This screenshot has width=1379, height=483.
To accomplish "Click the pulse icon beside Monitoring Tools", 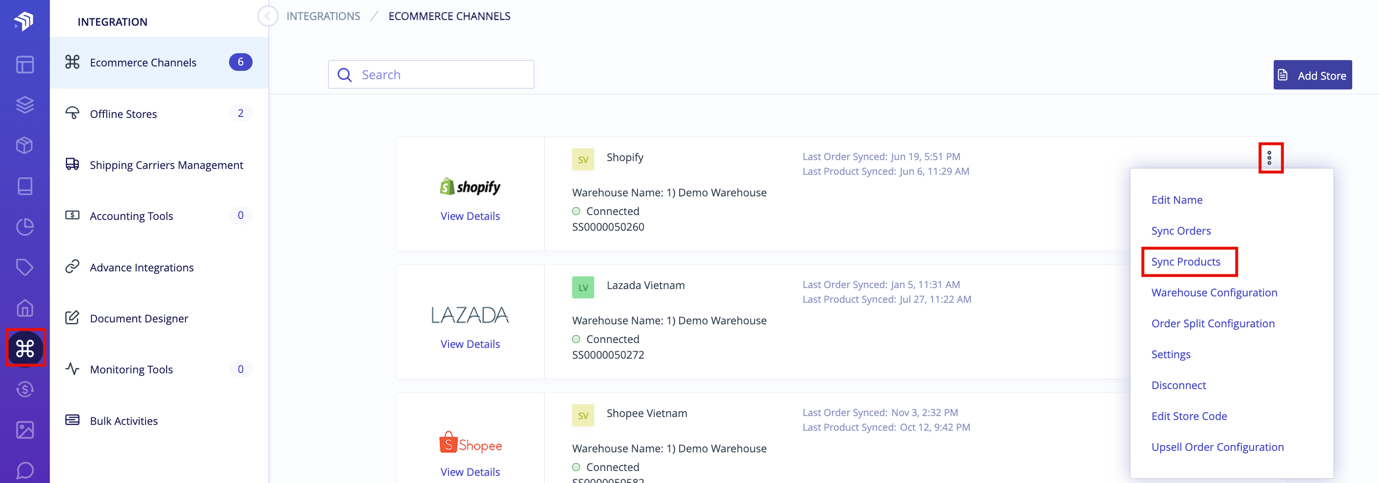I will [x=72, y=369].
